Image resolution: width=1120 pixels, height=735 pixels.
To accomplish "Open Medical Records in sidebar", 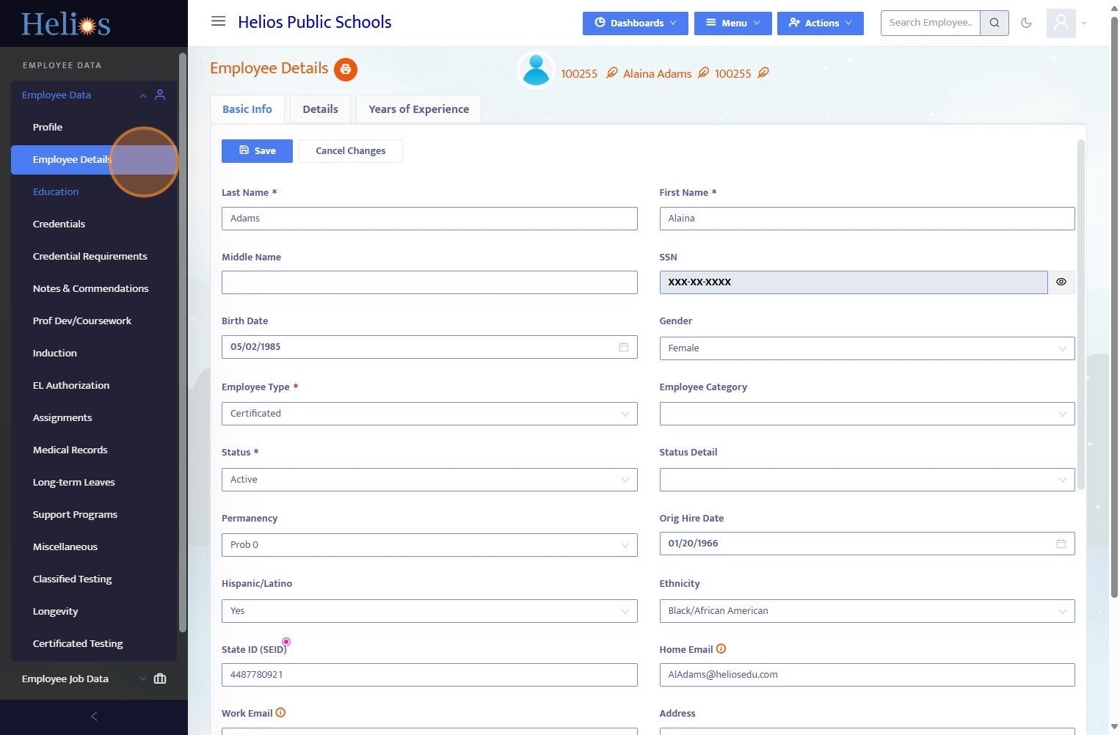I will pyautogui.click(x=70, y=450).
